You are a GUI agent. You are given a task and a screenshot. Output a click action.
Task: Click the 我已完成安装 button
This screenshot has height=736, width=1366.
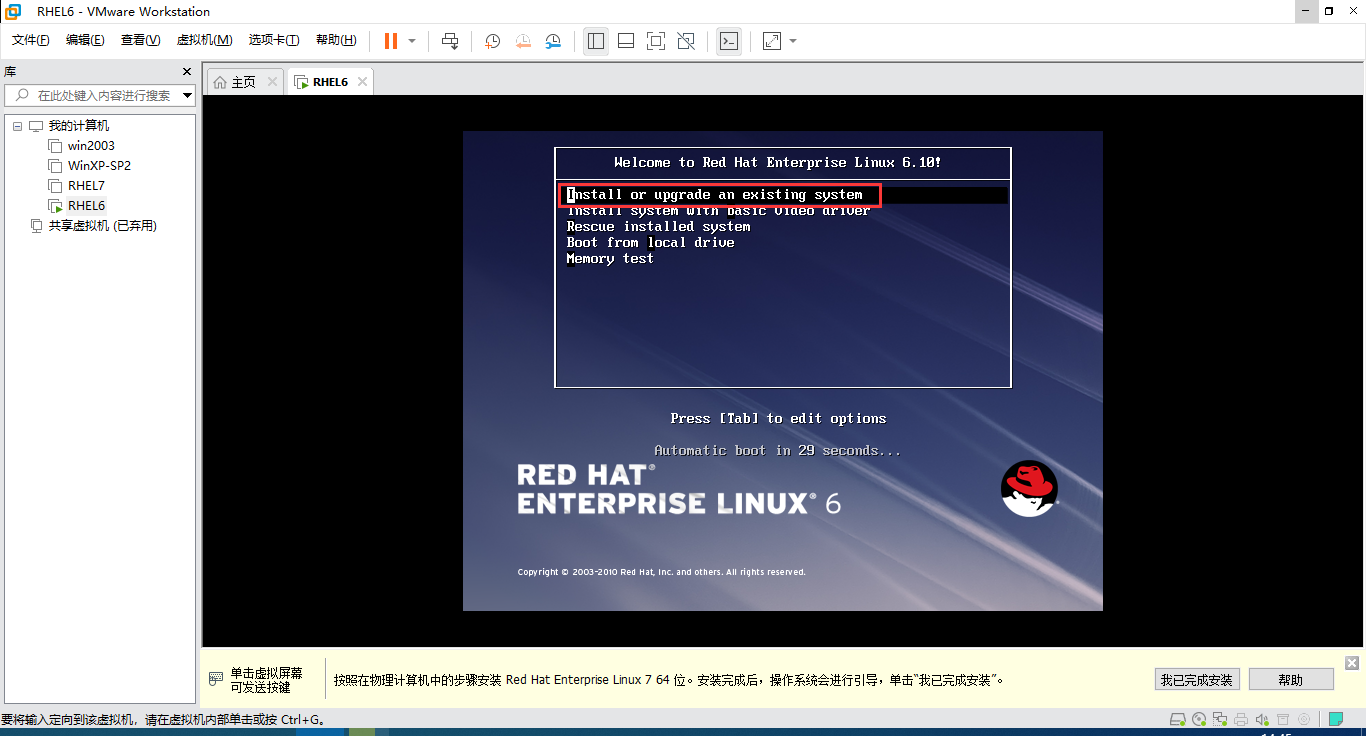[1197, 680]
